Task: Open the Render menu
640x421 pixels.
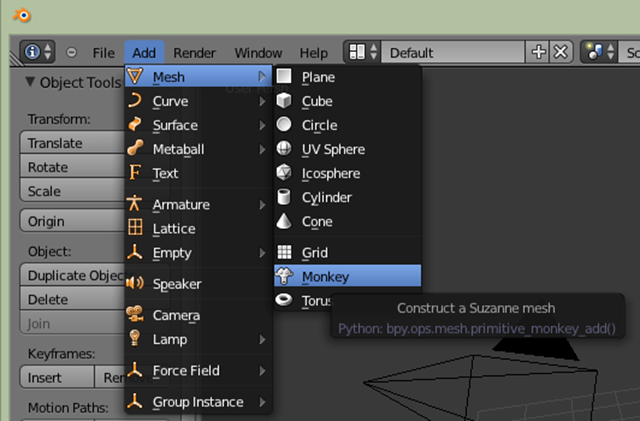Action: 194,52
